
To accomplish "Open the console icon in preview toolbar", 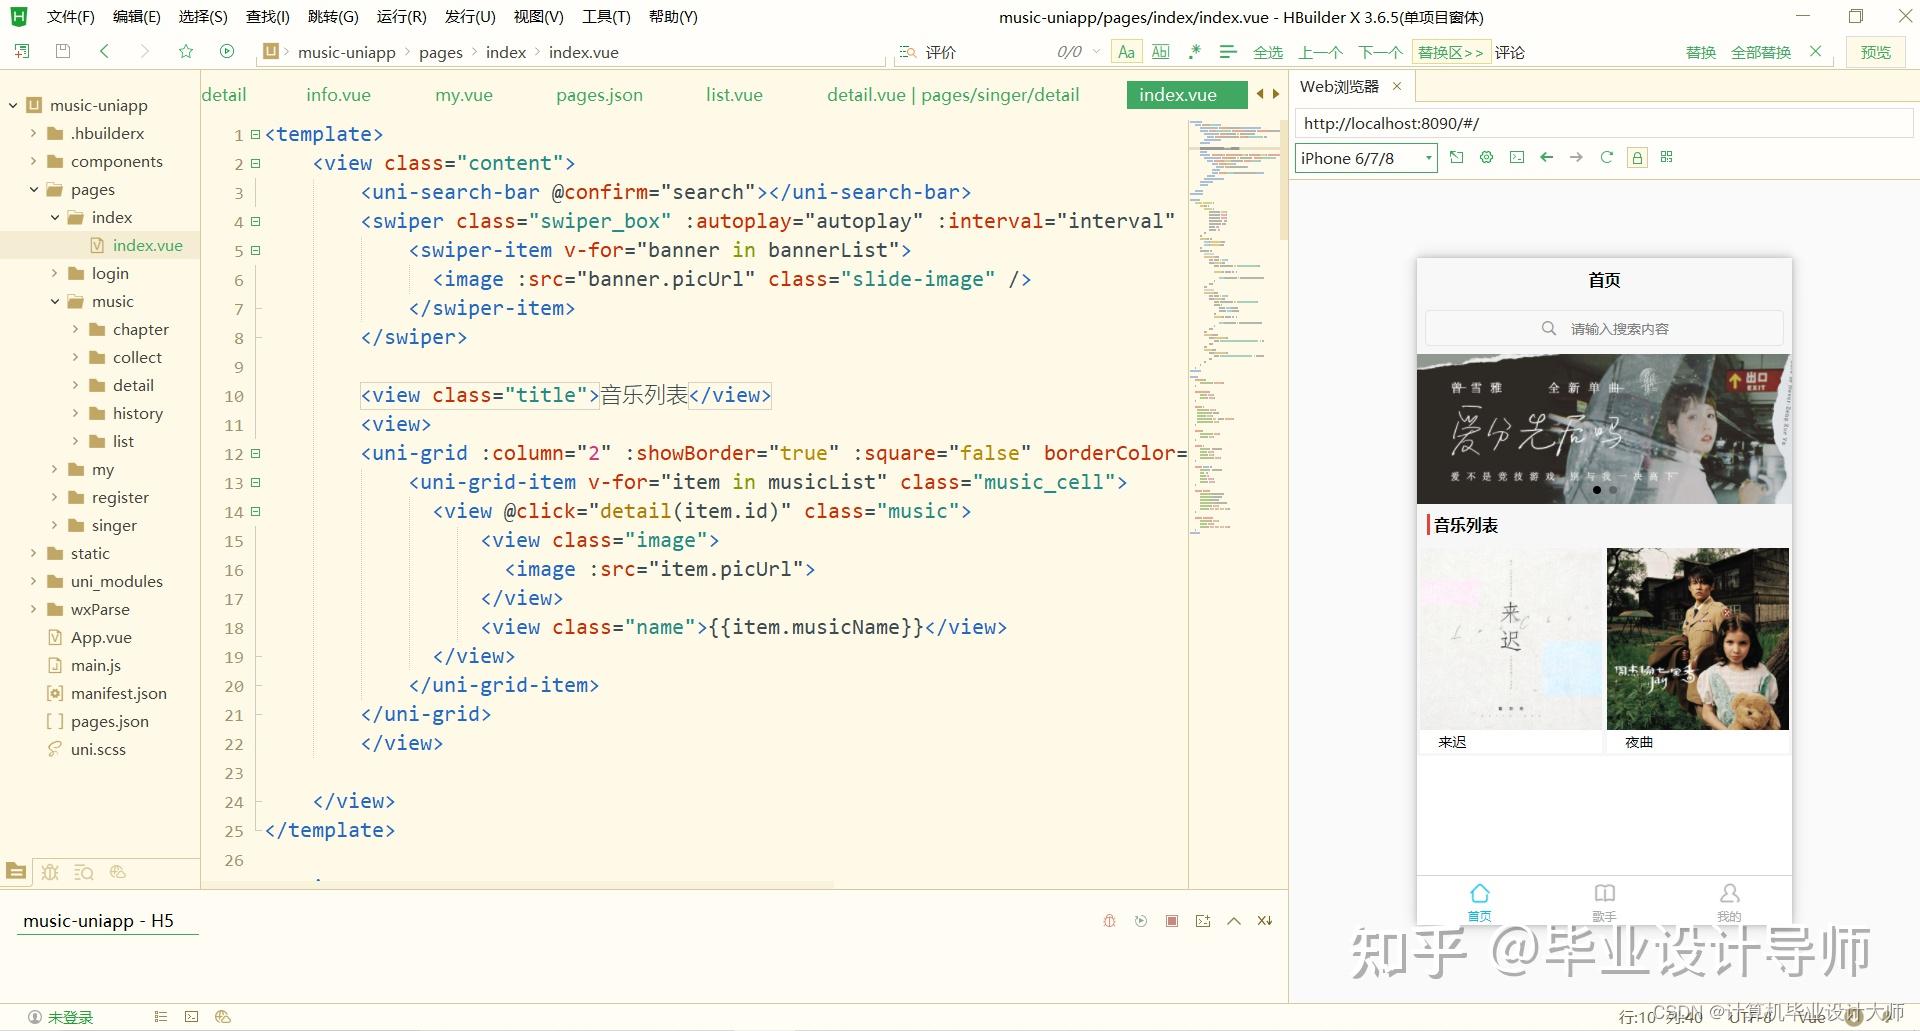I will point(1516,157).
